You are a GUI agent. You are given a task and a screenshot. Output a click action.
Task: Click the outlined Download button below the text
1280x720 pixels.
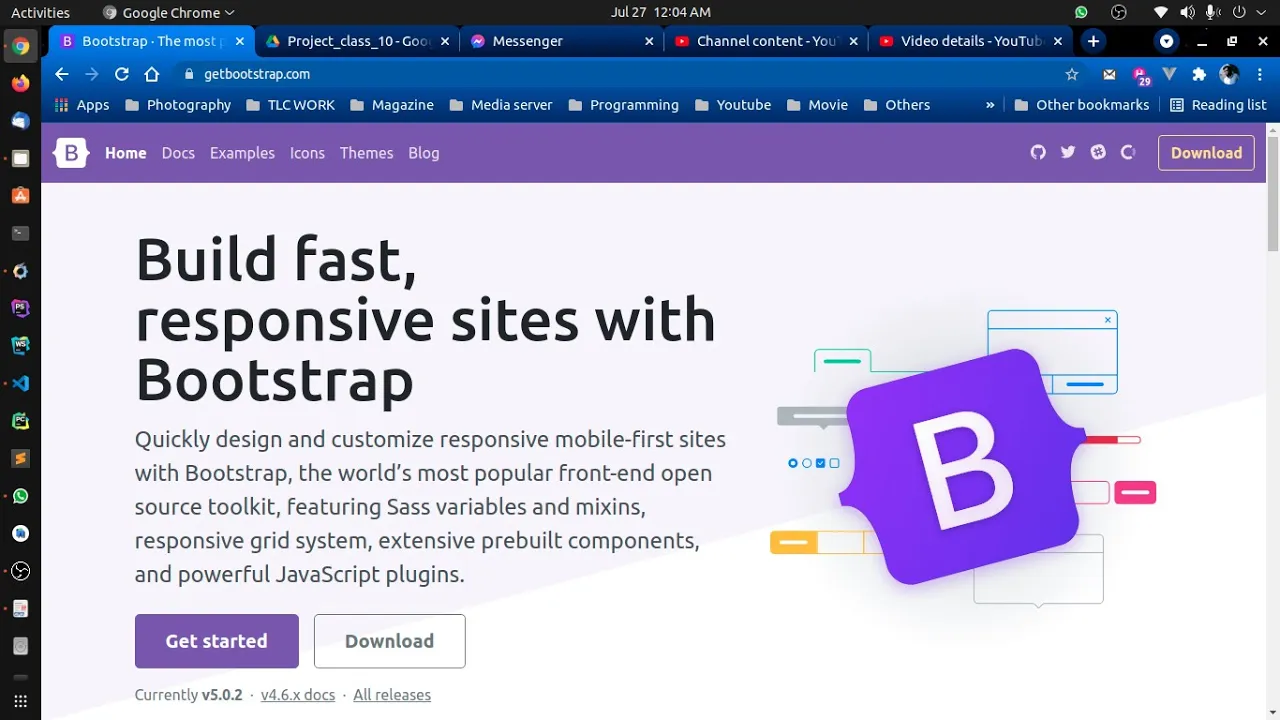coord(390,641)
